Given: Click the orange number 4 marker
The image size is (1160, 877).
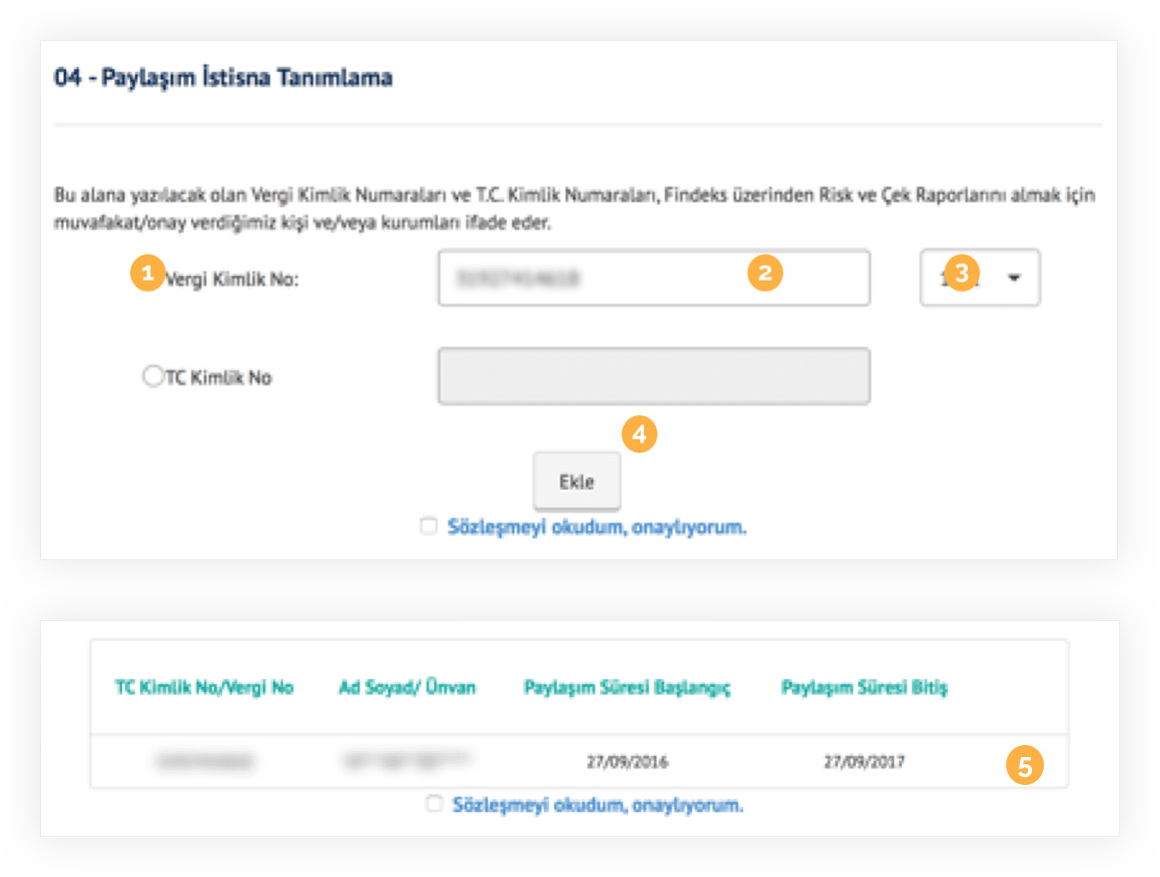Looking at the screenshot, I should click(x=639, y=434).
